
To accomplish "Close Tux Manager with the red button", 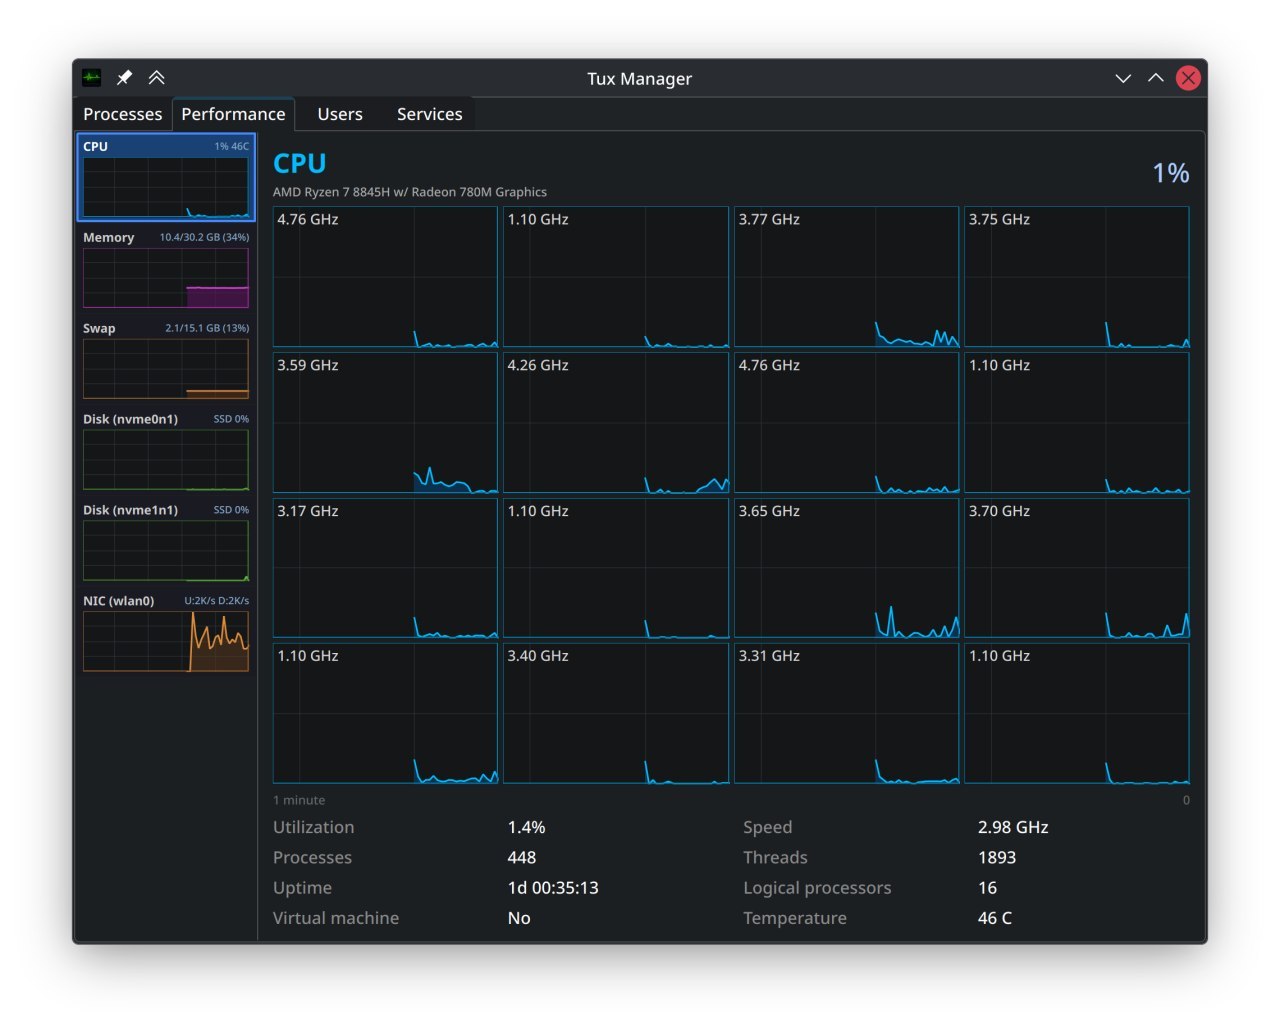I will [x=1188, y=78].
